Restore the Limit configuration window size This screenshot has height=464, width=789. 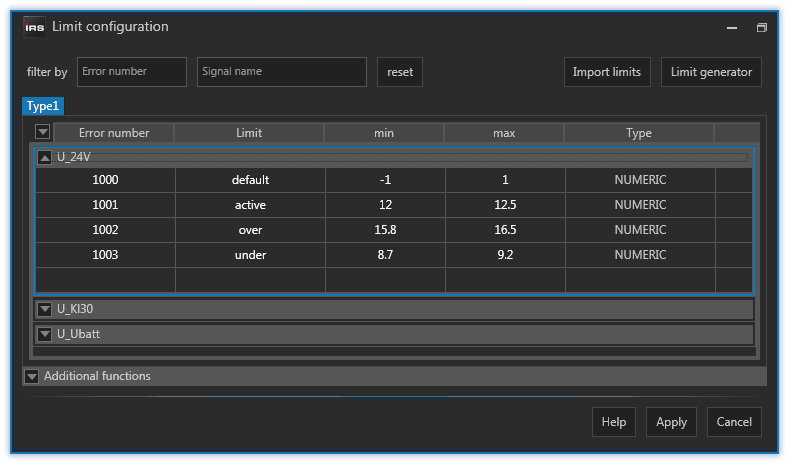pos(762,28)
